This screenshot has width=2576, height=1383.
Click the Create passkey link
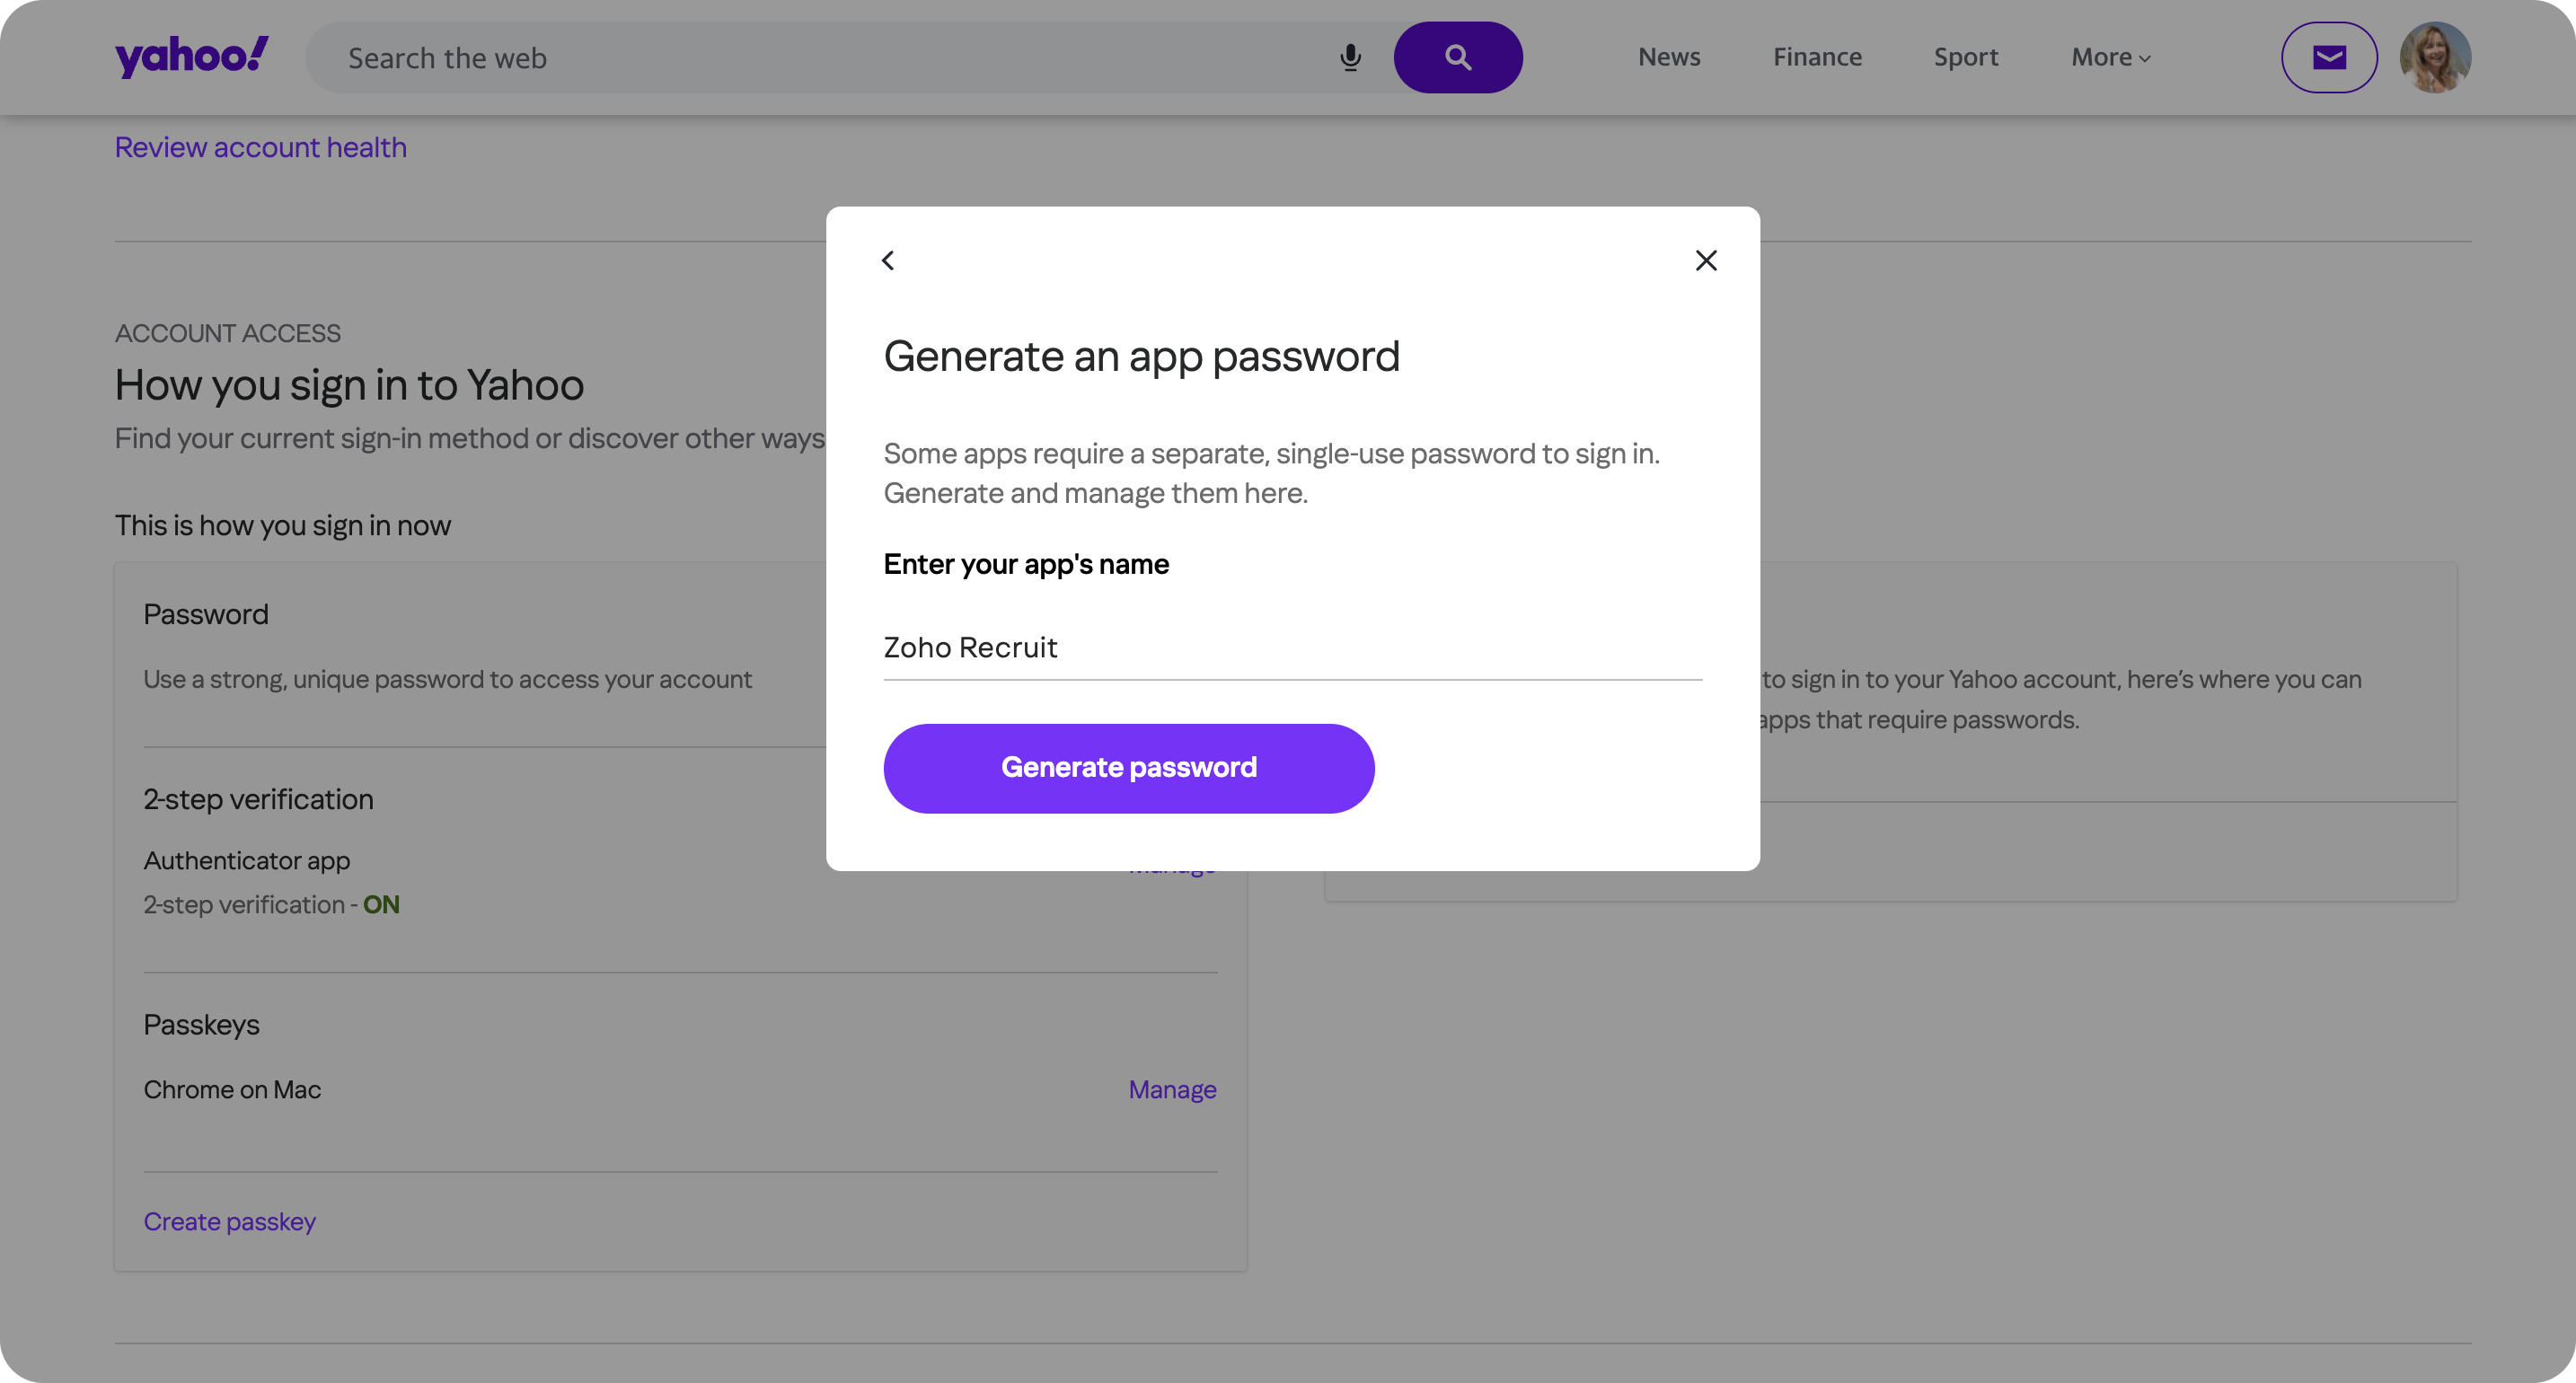[x=229, y=1222]
